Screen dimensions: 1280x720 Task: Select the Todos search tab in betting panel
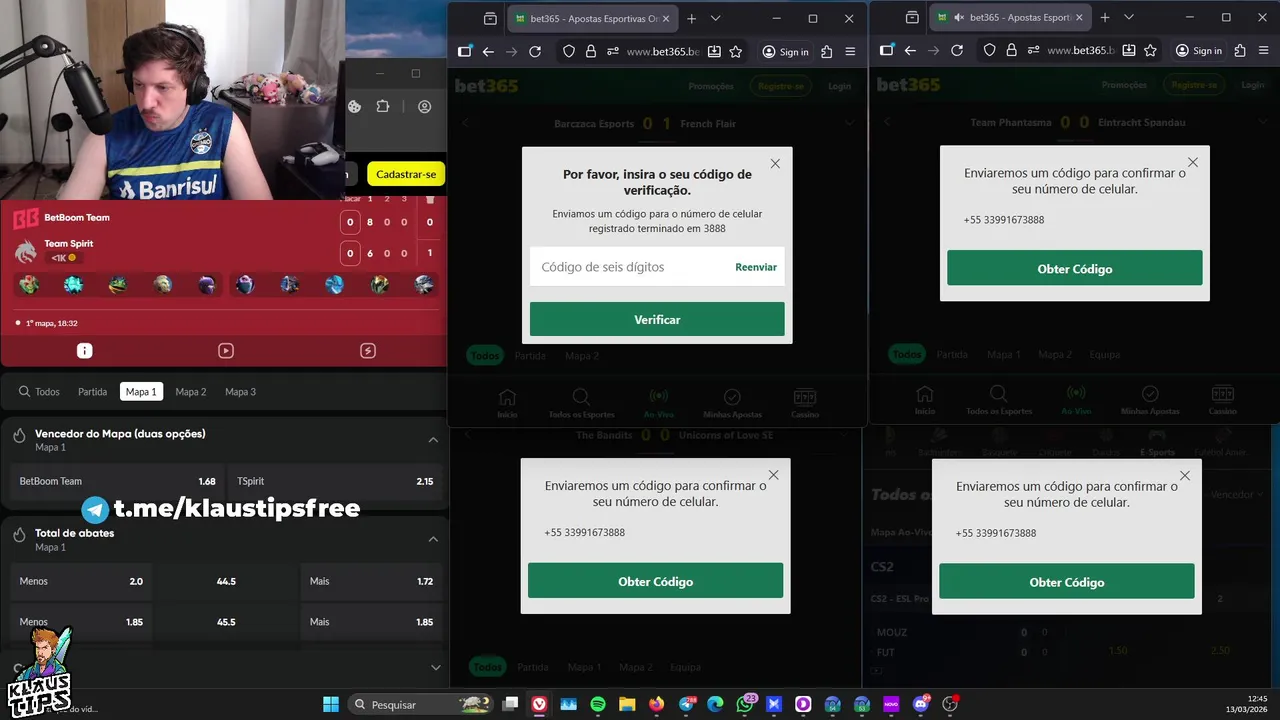(39, 392)
